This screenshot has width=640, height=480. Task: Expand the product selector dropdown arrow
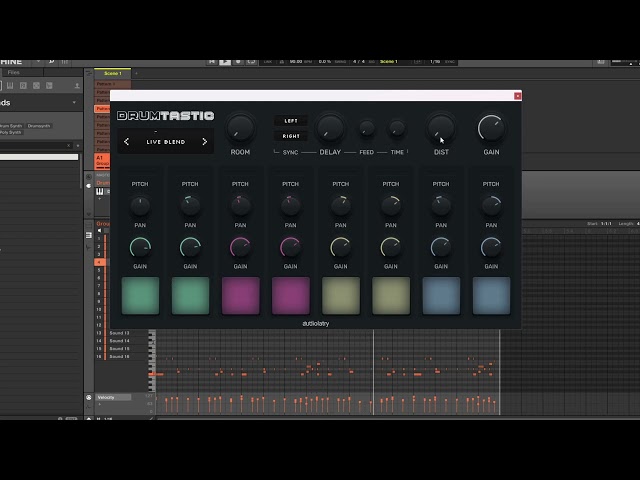pos(74,102)
